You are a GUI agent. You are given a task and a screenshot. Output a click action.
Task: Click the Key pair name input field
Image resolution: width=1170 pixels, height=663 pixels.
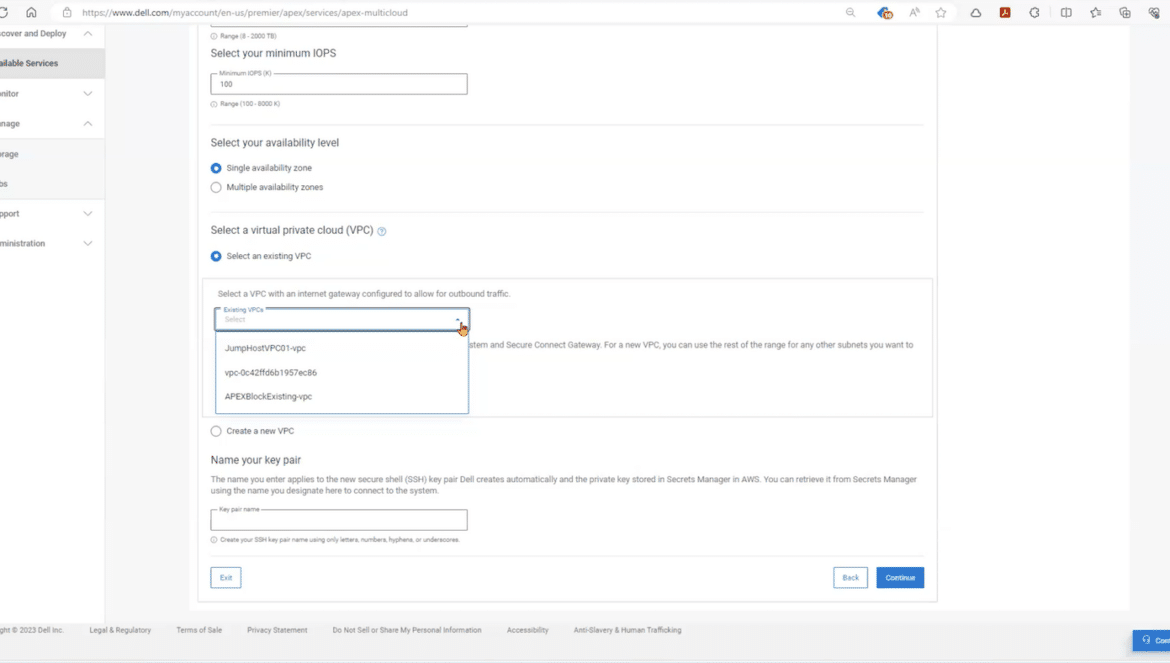339,520
